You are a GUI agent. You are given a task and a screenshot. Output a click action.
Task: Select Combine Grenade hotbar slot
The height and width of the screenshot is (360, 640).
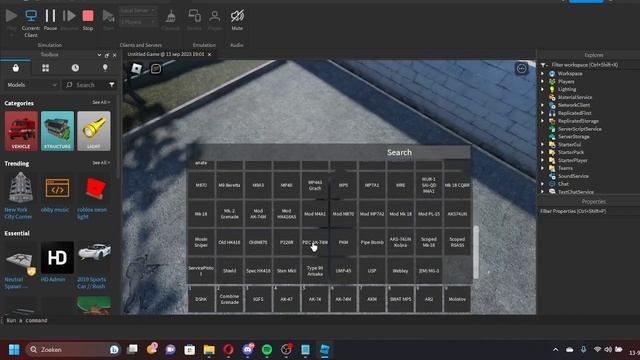[229, 299]
